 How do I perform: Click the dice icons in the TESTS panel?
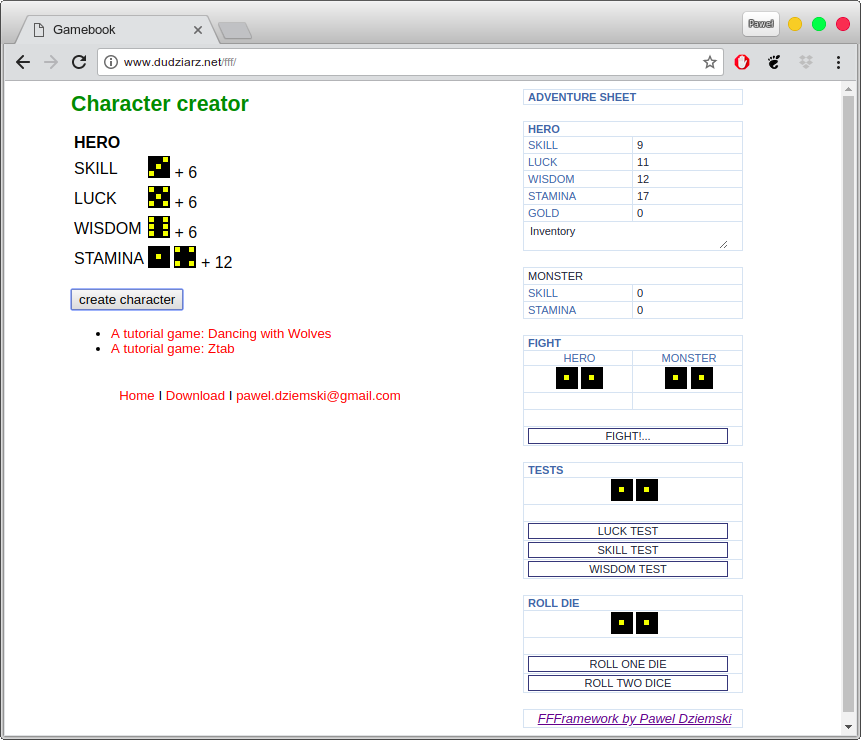[634, 490]
